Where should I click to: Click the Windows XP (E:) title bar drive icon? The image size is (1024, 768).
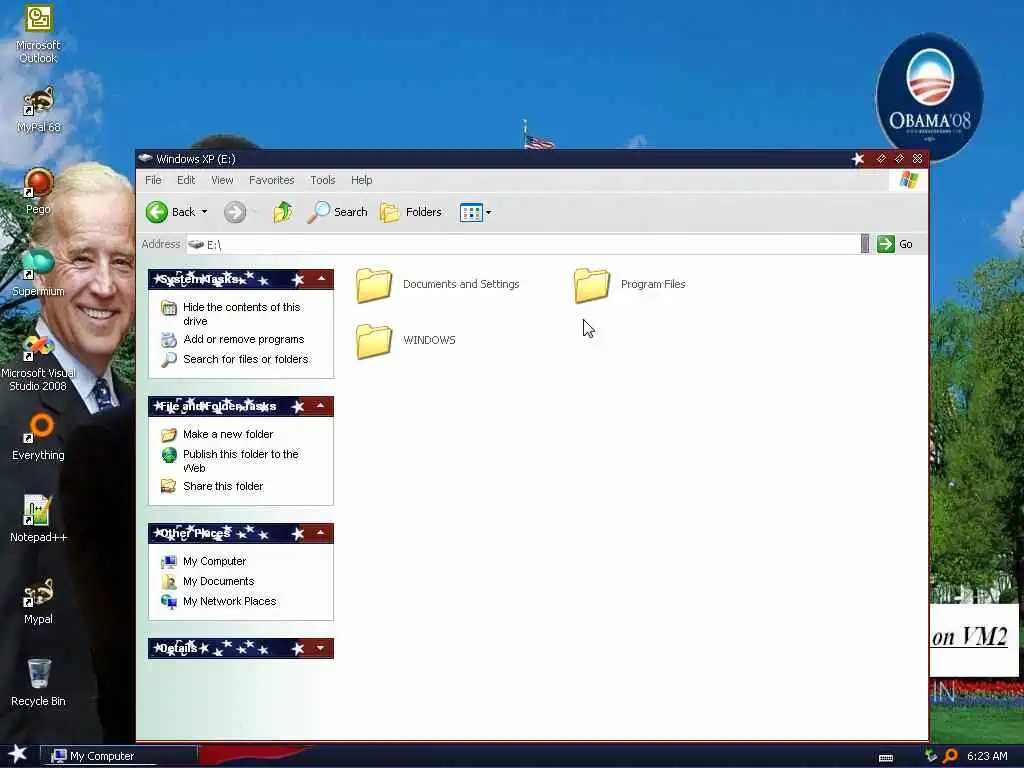click(x=145, y=158)
